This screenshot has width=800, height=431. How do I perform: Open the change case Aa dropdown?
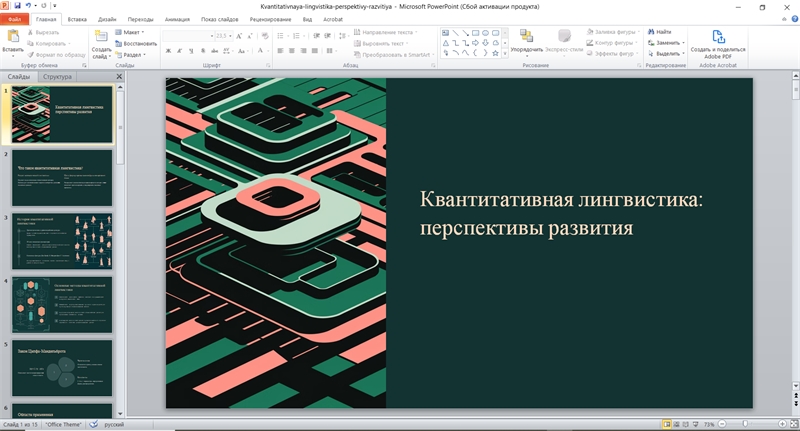pyautogui.click(x=242, y=50)
